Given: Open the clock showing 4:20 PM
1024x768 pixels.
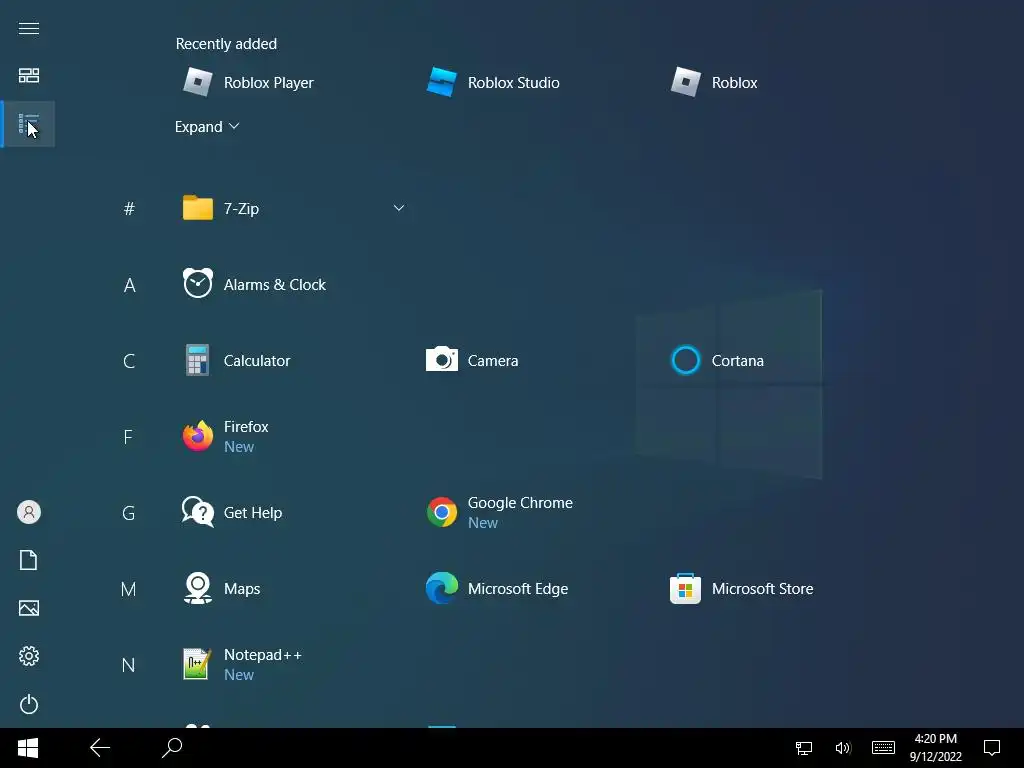Looking at the screenshot, I should [x=936, y=748].
